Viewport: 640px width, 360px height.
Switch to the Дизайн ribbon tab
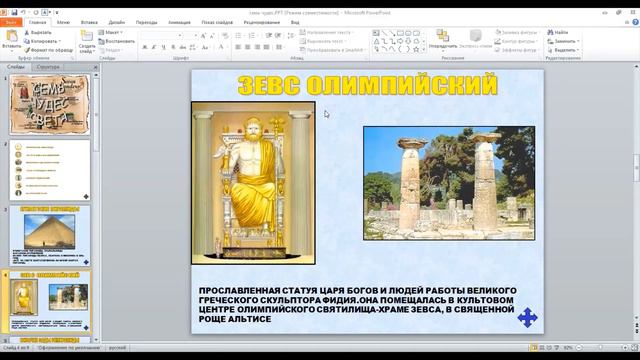click(x=117, y=22)
